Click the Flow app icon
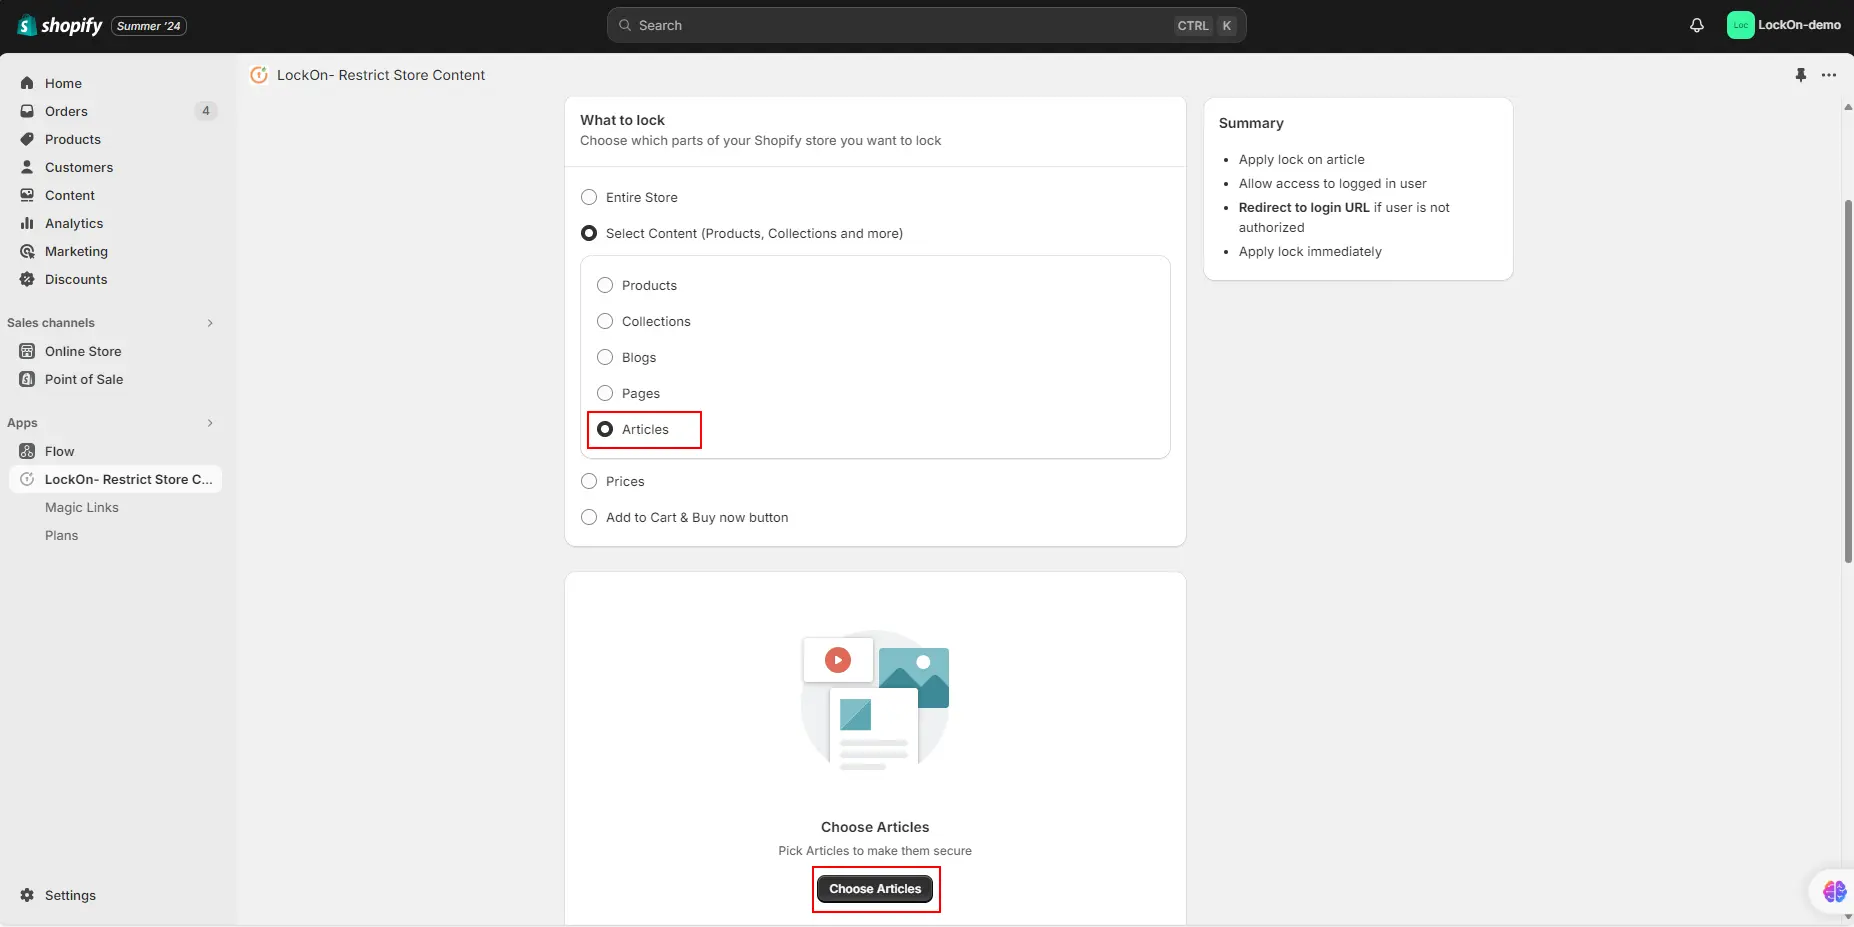The width and height of the screenshot is (1854, 927). 27,451
